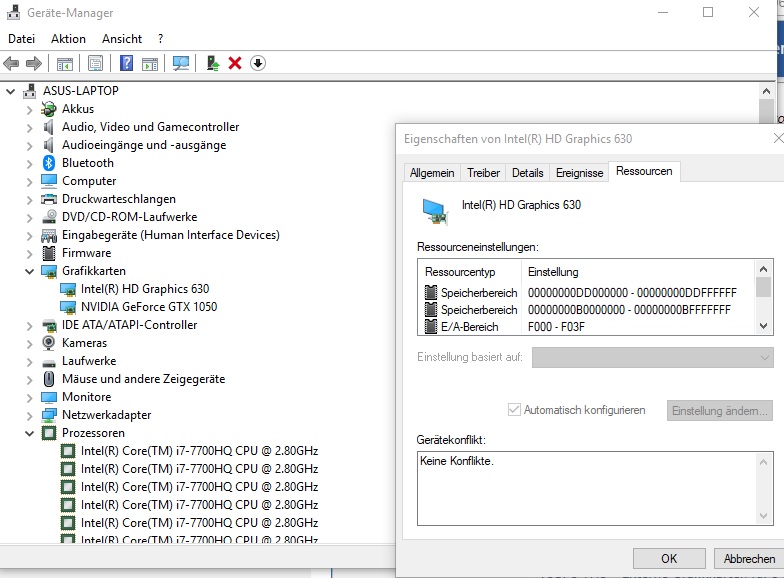Select Intel(R) HD Graphics 630 in the tree

click(x=145, y=289)
